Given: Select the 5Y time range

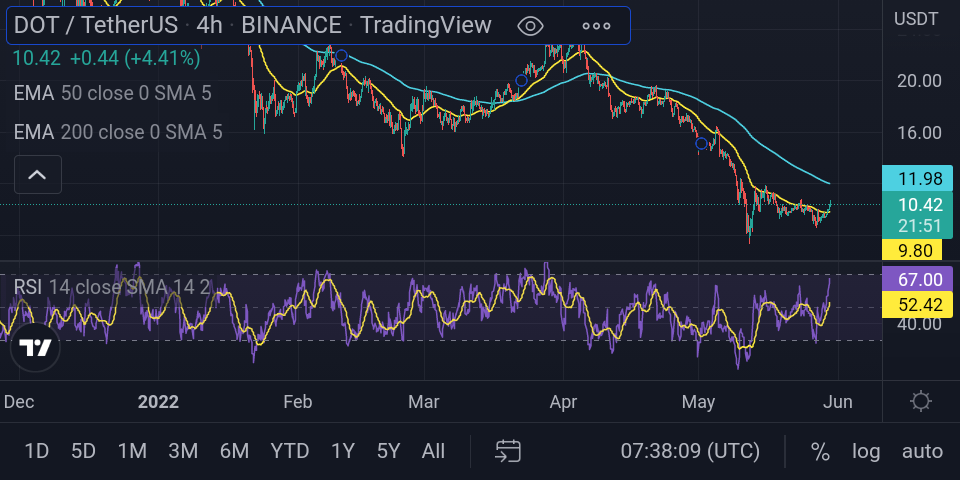Looking at the screenshot, I should click(388, 452).
